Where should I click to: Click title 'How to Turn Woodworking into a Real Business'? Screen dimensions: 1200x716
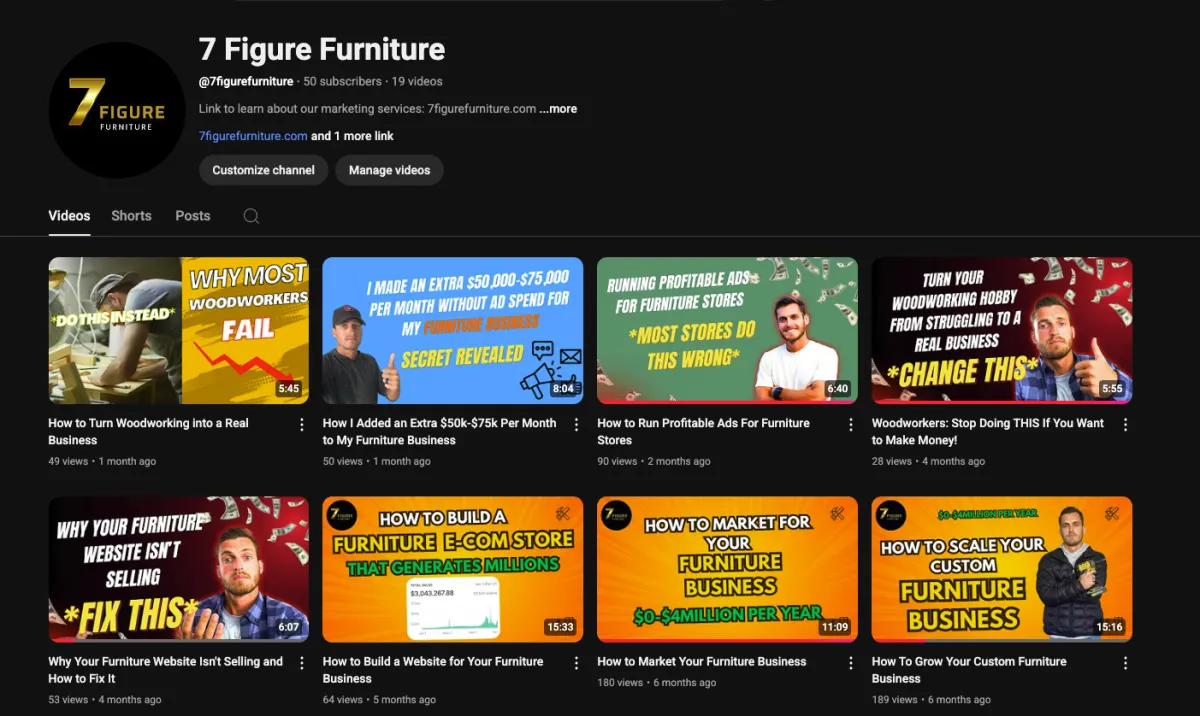148,431
